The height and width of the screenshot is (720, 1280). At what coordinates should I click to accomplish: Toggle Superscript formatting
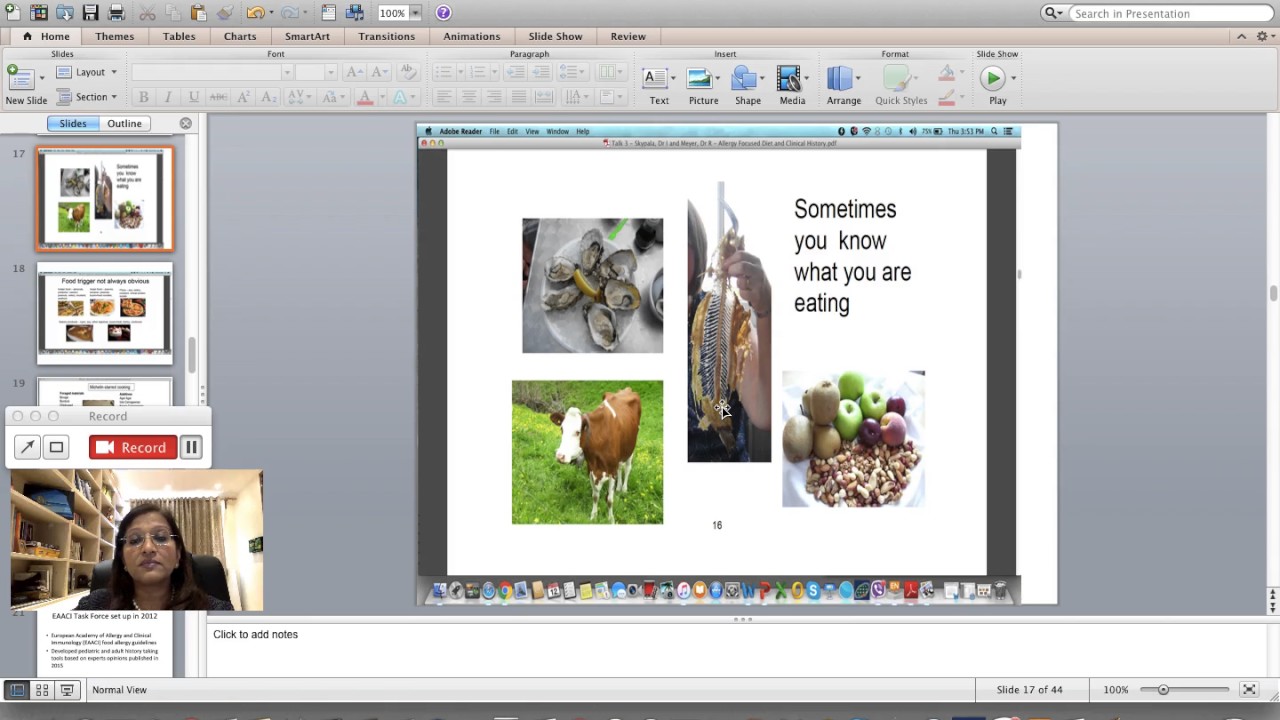pyautogui.click(x=244, y=97)
